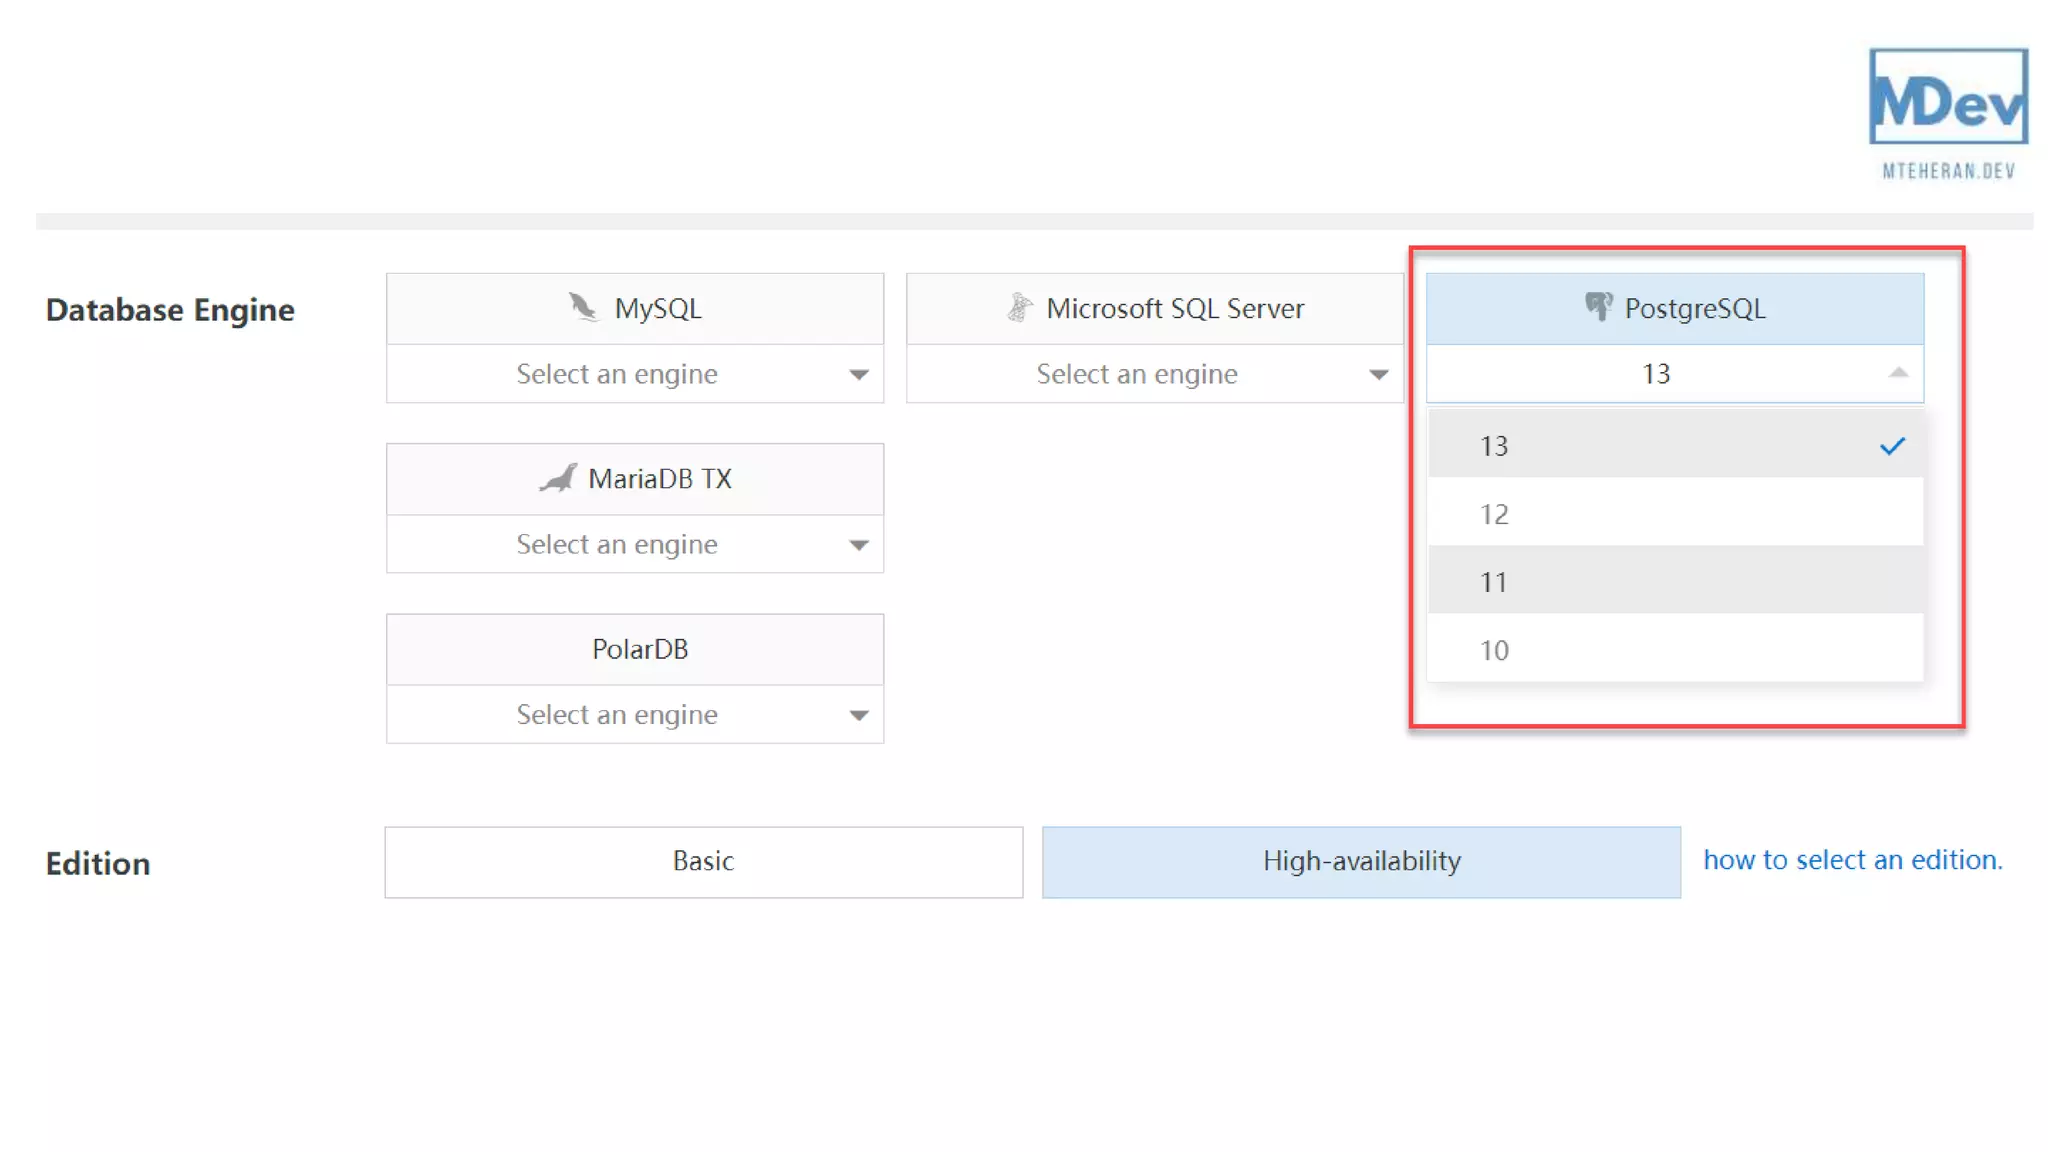Image resolution: width=2048 pixels, height=1152 pixels.
Task: Select the Microsoft SQL Server engine header
Action: (x=1155, y=309)
